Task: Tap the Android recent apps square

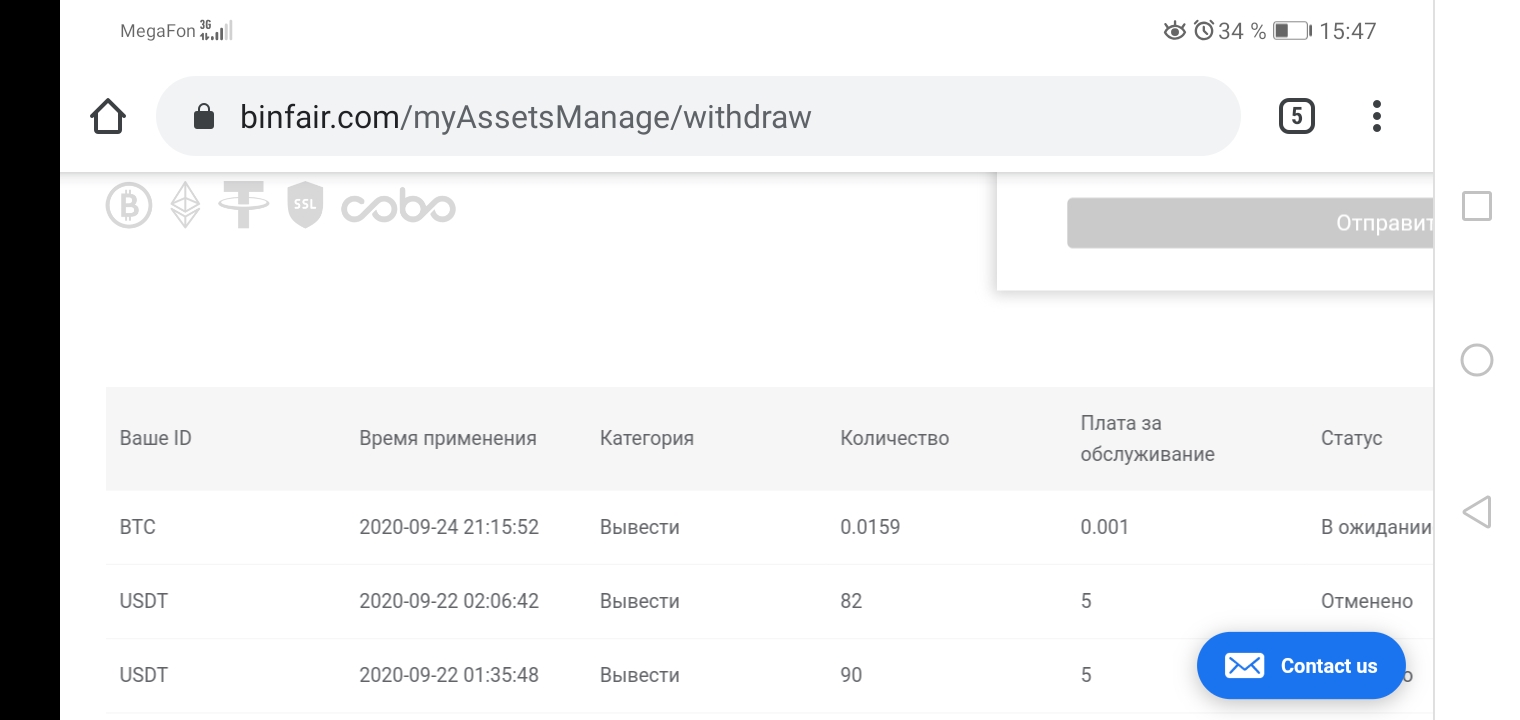Action: (x=1476, y=206)
